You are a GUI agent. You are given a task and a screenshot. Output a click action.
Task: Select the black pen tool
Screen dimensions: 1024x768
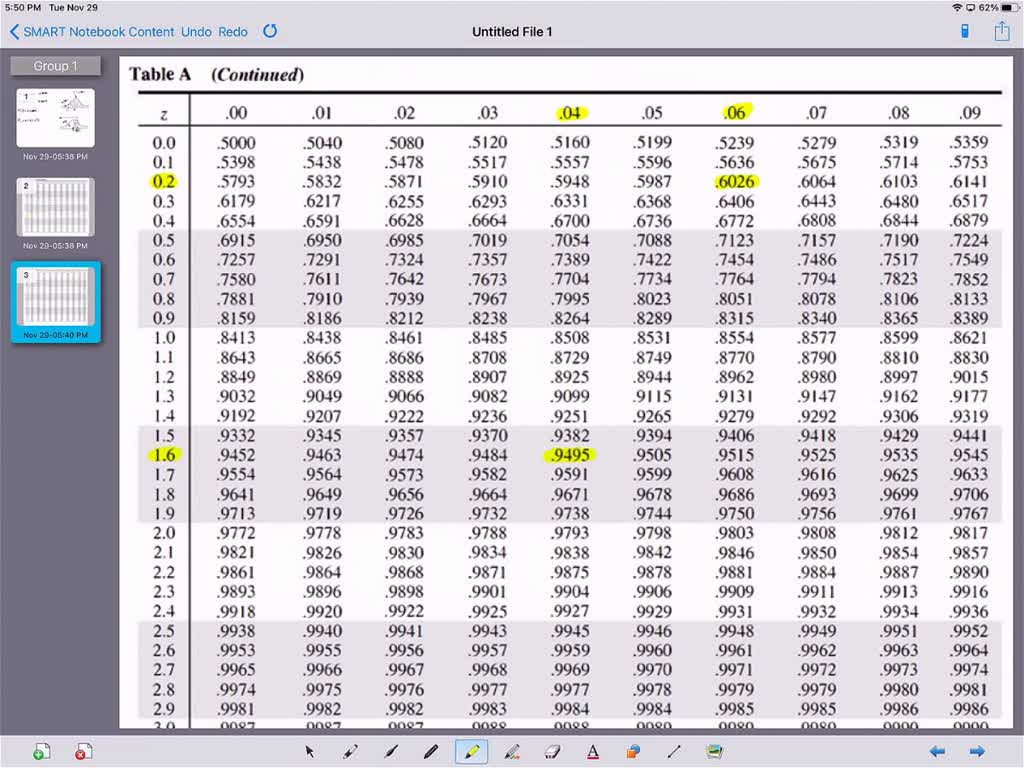[431, 751]
